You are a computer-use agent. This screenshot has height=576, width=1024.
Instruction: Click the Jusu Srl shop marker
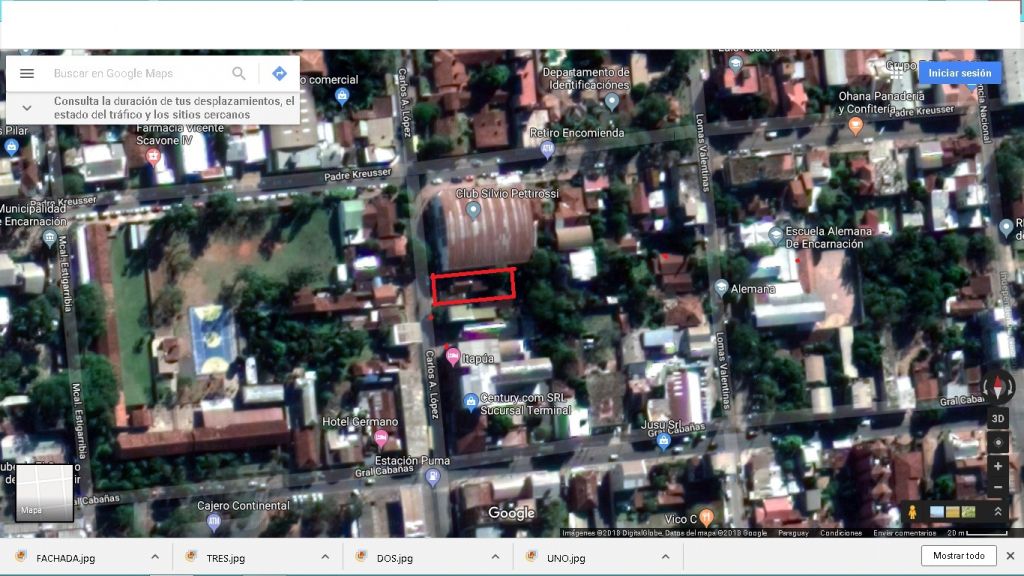coord(663,441)
